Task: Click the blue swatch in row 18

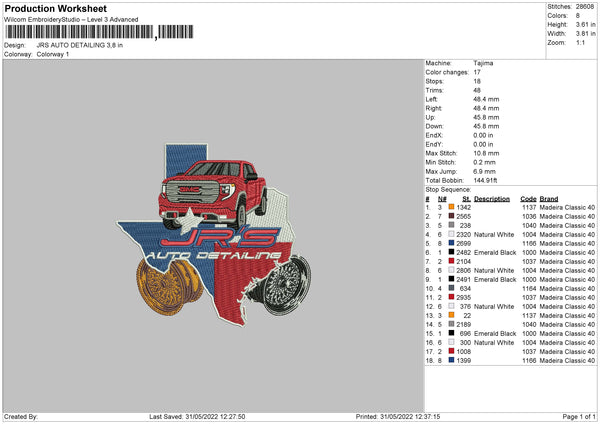Action: click(453, 360)
